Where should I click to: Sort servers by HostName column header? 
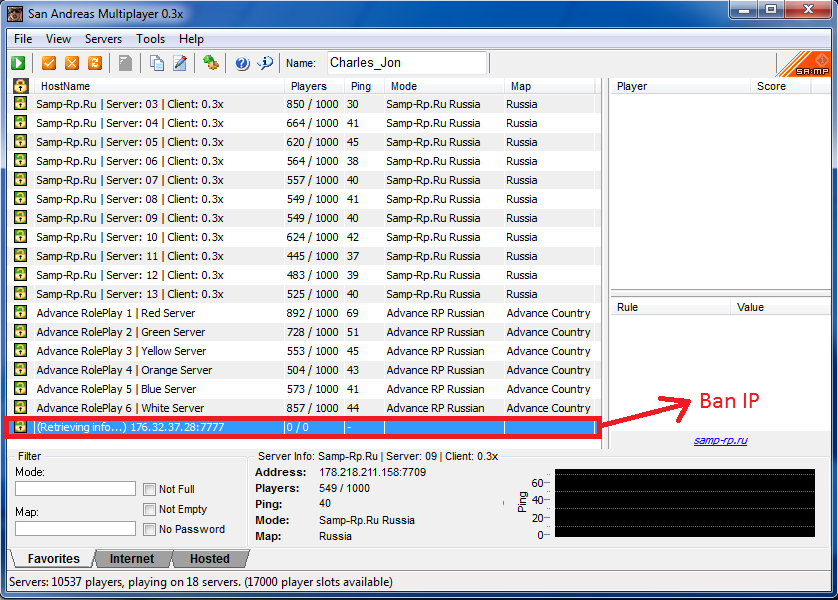(x=159, y=86)
